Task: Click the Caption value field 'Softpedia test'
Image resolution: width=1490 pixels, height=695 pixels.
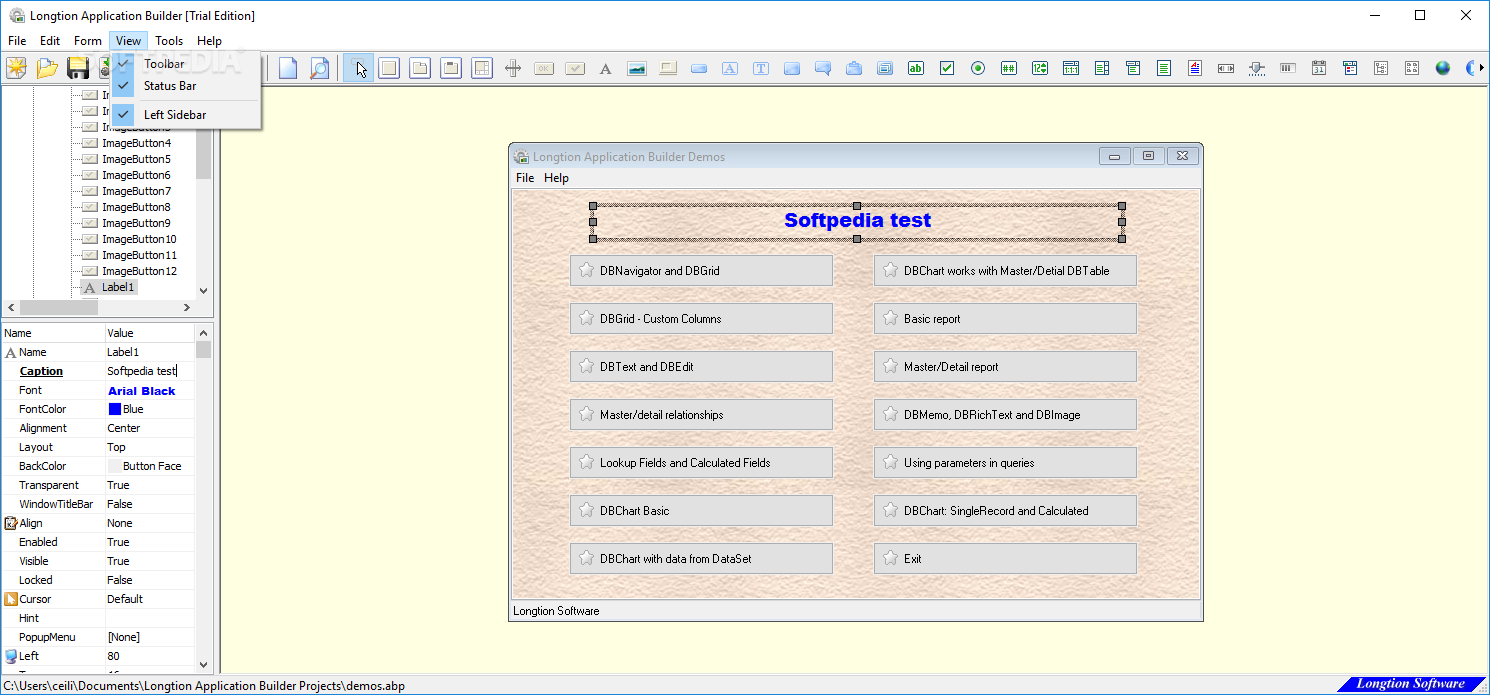Action: point(150,371)
